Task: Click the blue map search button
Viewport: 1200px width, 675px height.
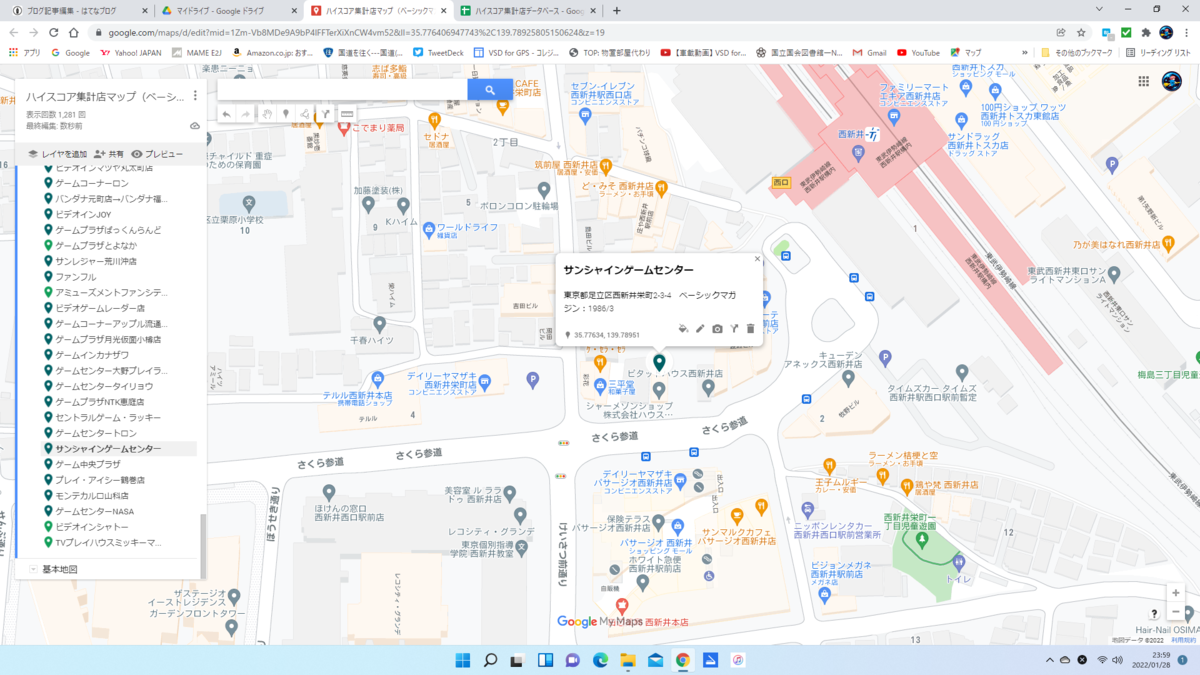Action: coord(490,90)
